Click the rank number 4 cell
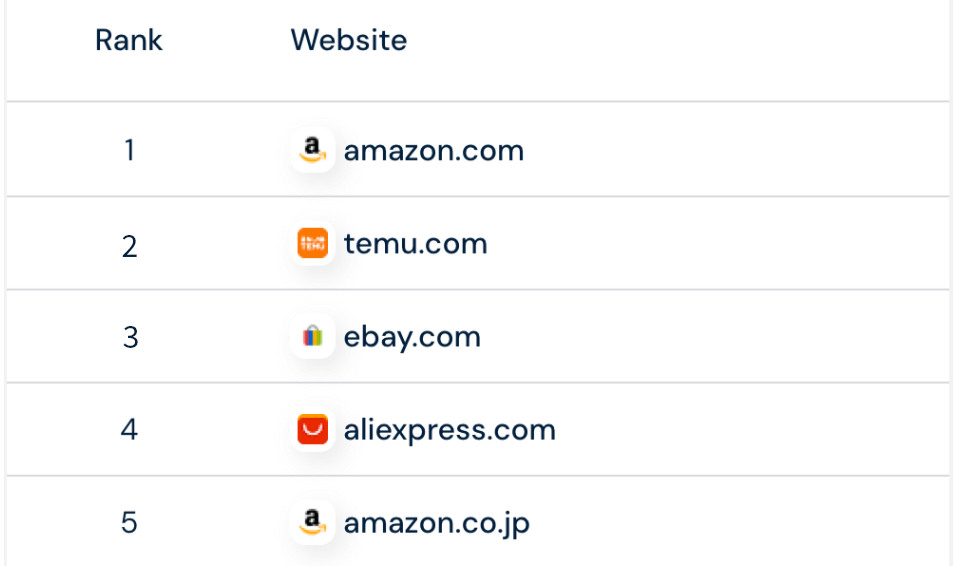The image size is (957, 566). pos(129,430)
